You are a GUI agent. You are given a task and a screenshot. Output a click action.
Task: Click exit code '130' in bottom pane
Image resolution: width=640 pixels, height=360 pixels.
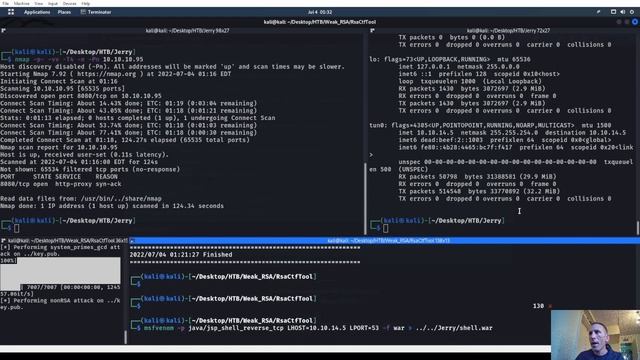point(538,306)
